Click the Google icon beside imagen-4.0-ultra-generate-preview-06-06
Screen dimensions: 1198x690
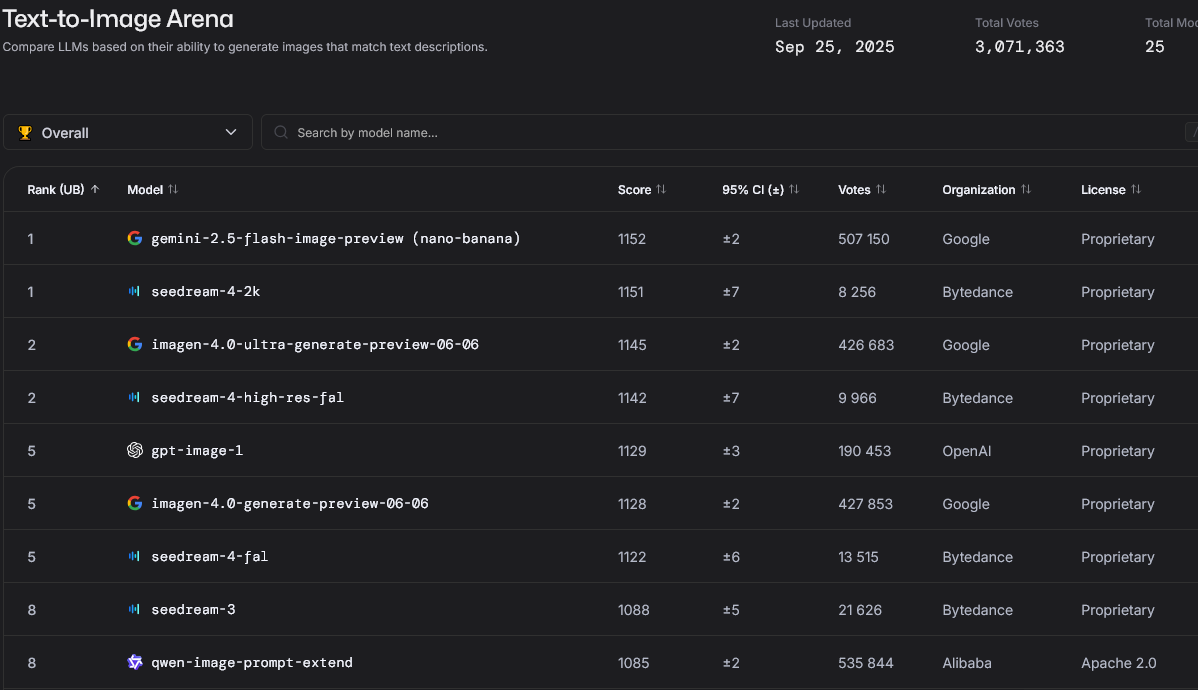(135, 345)
